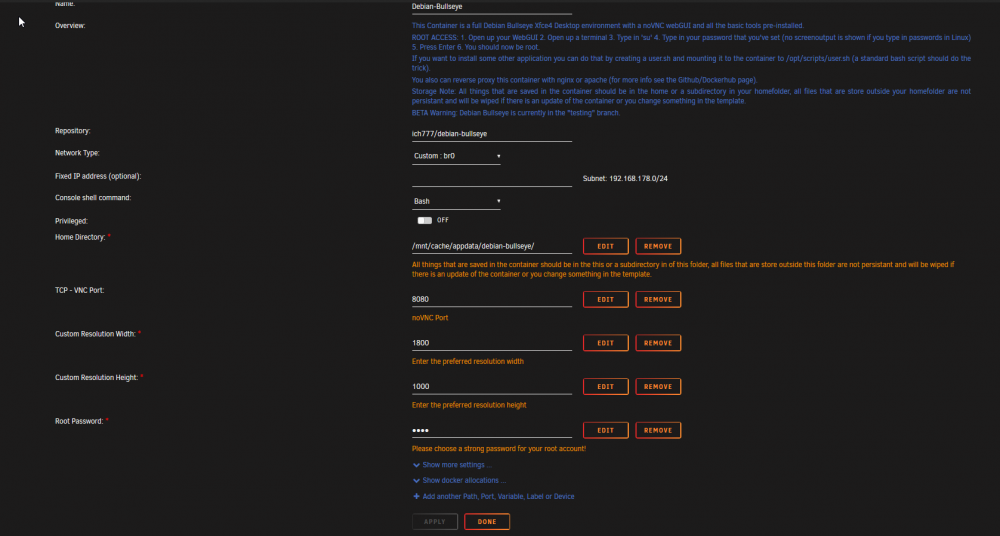Remove the Custom Resolution Width entry
This screenshot has width=1000, height=536.
coord(658,343)
